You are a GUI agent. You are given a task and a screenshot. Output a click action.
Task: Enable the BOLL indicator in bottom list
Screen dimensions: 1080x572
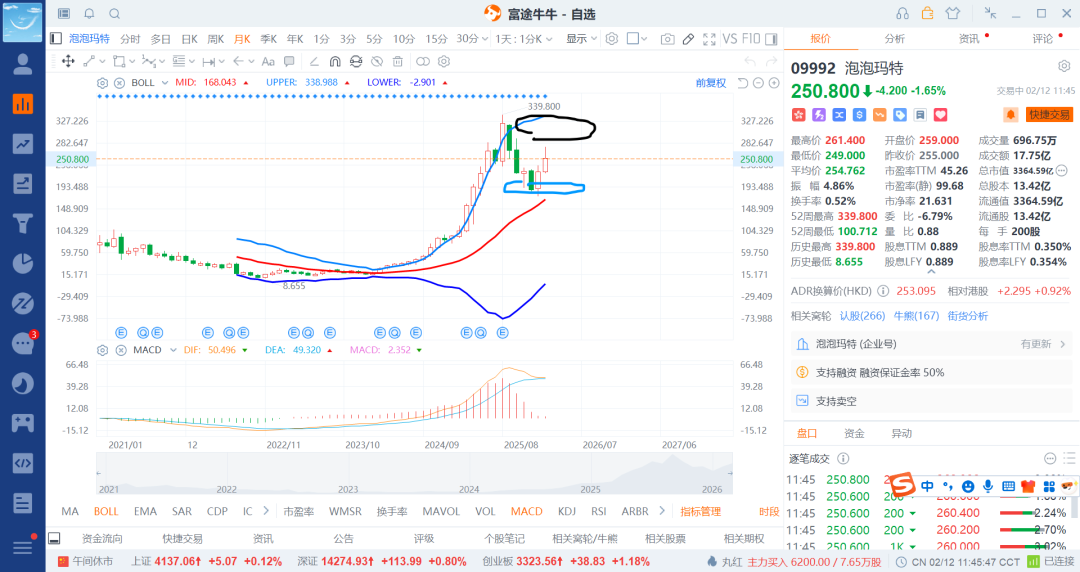[x=106, y=511]
